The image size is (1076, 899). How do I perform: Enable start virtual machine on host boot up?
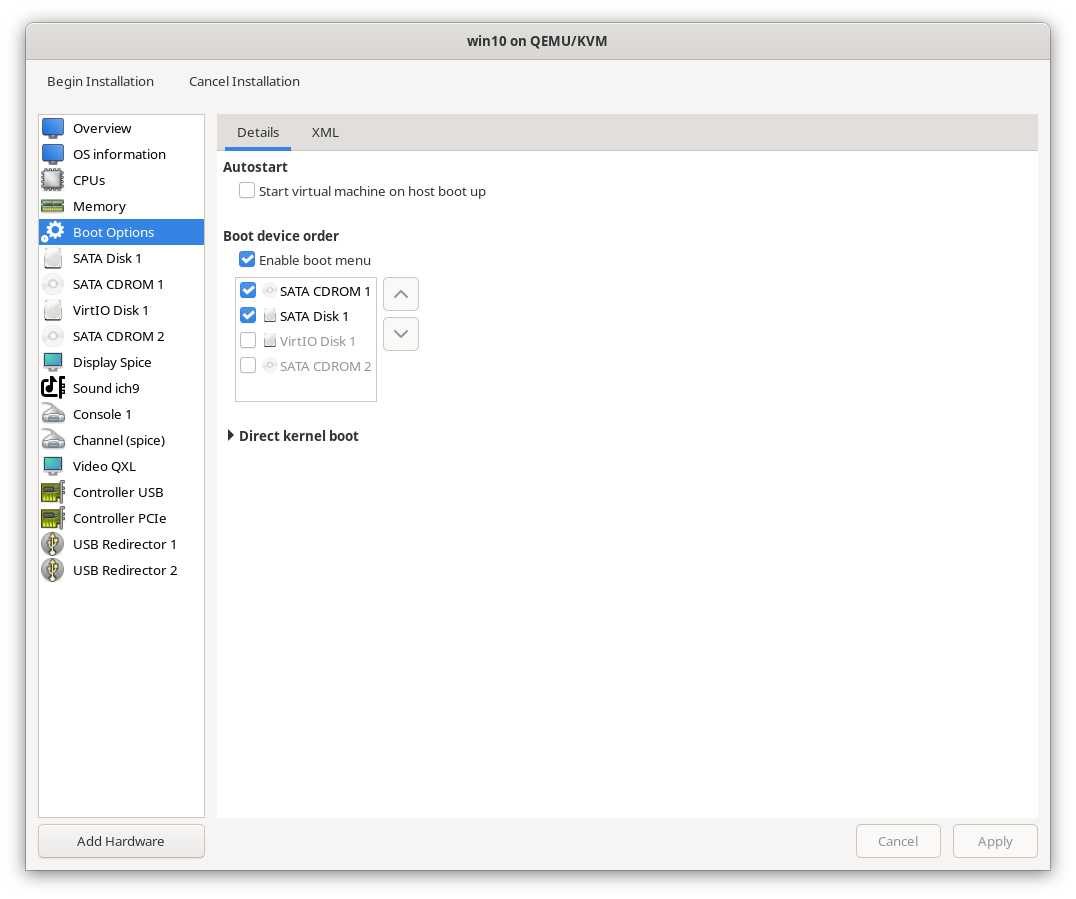(x=247, y=191)
